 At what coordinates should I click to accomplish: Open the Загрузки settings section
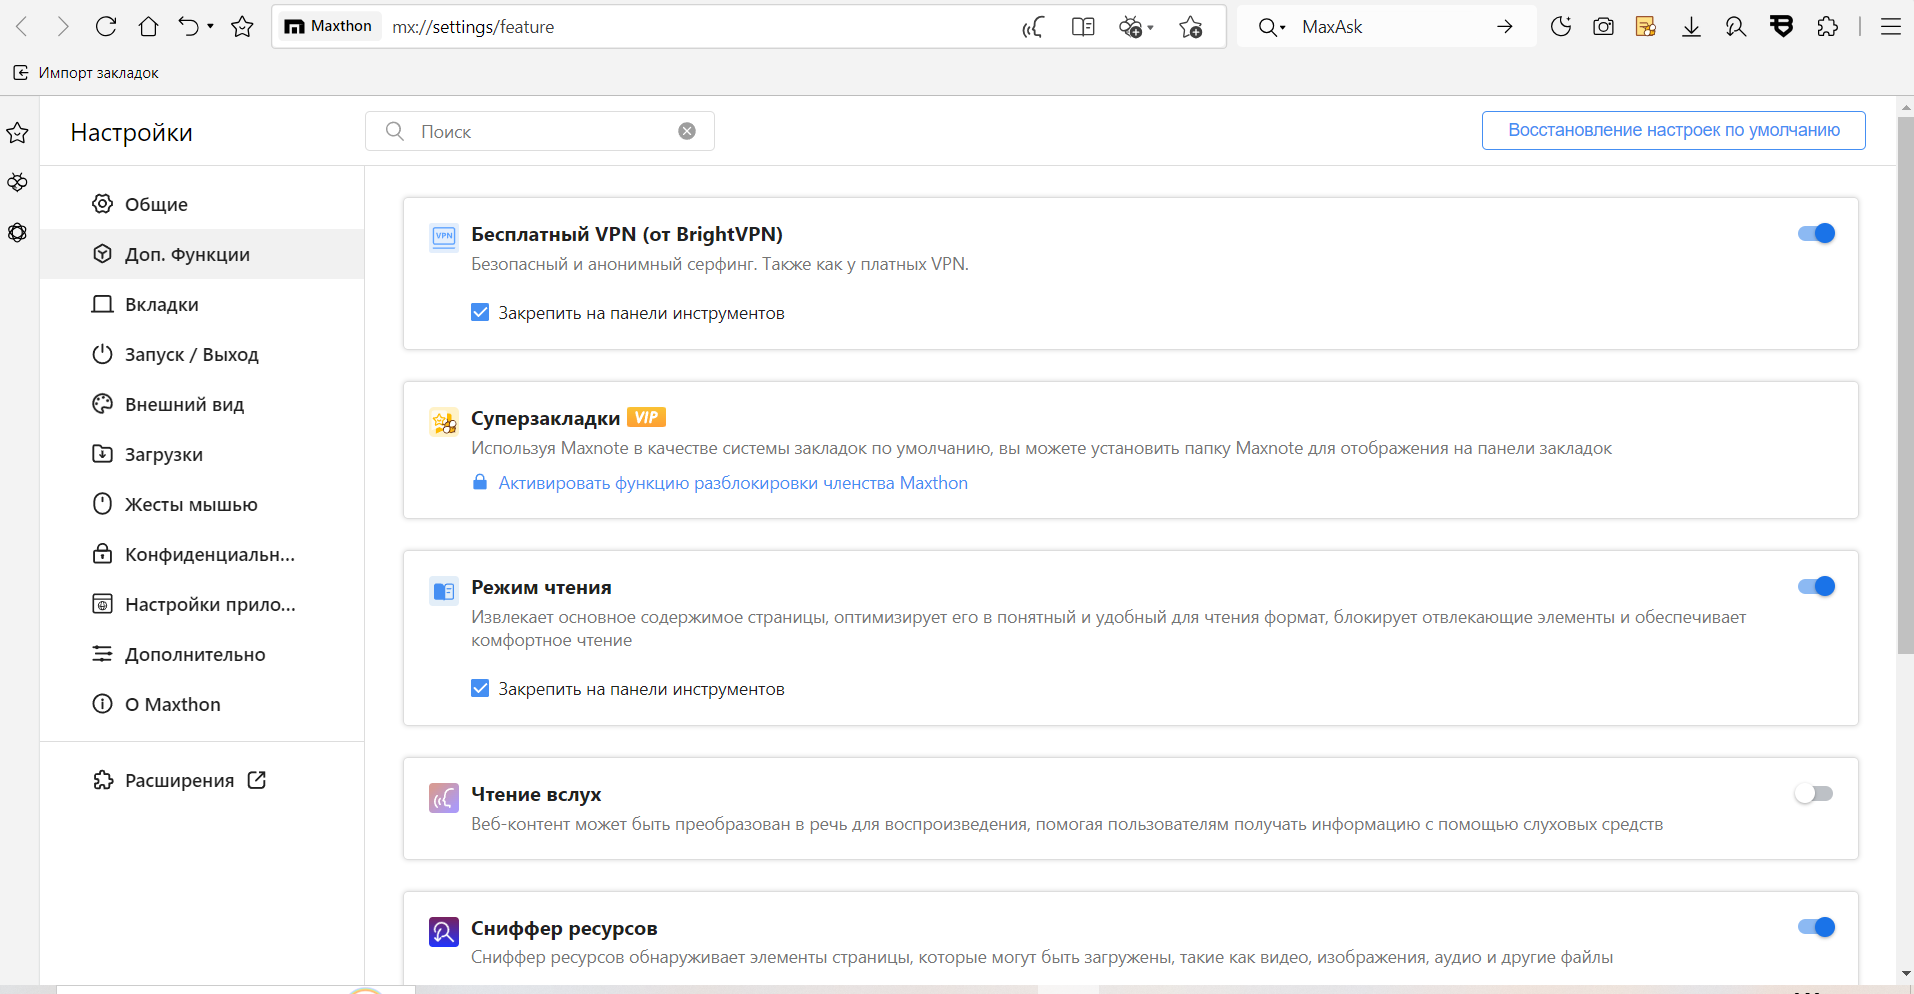(202, 454)
